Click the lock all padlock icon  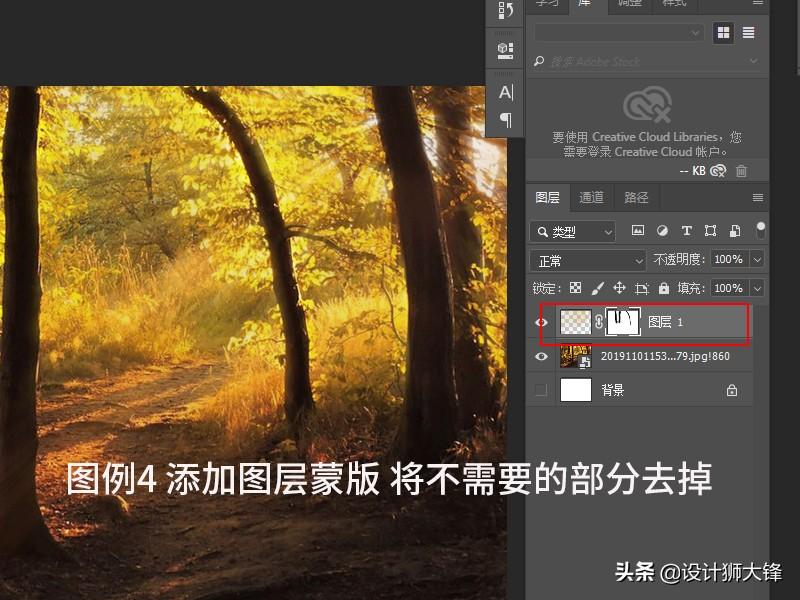pyautogui.click(x=664, y=288)
